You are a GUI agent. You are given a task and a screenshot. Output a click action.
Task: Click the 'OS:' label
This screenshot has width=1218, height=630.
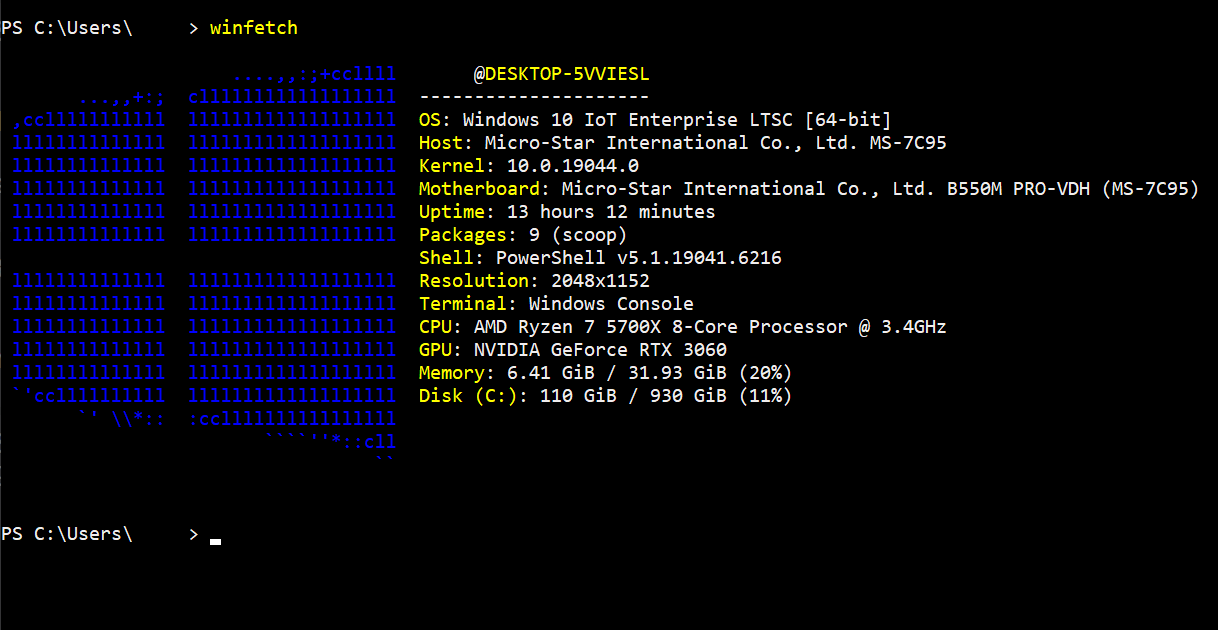435,120
